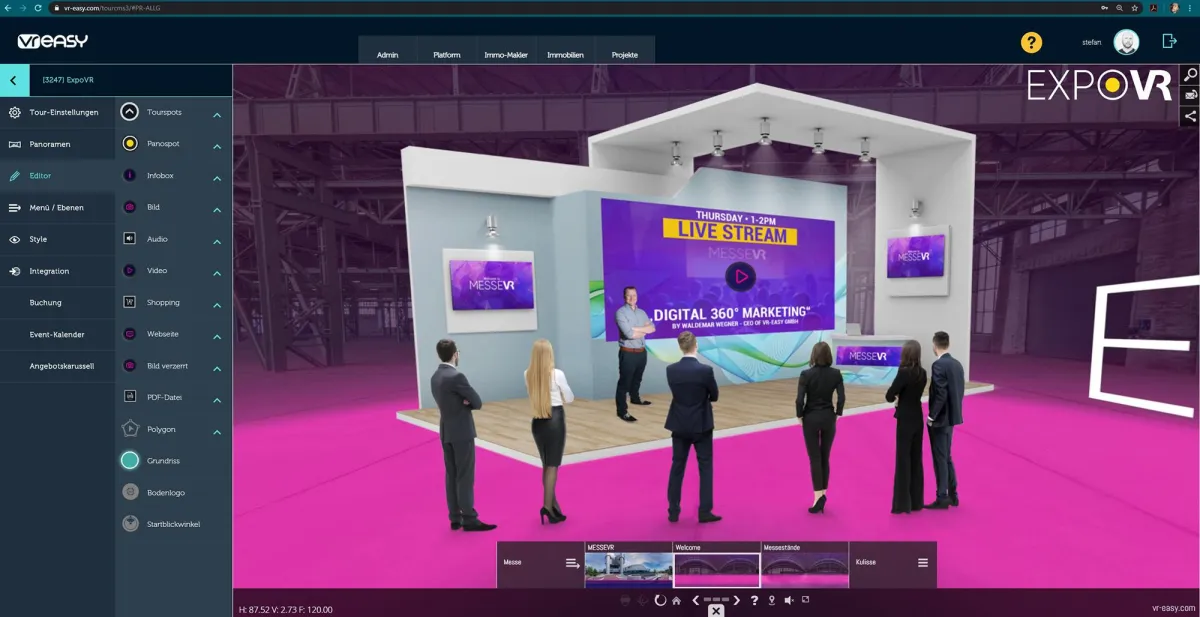Collapse the Shopping hotspot section

pyautogui.click(x=216, y=302)
